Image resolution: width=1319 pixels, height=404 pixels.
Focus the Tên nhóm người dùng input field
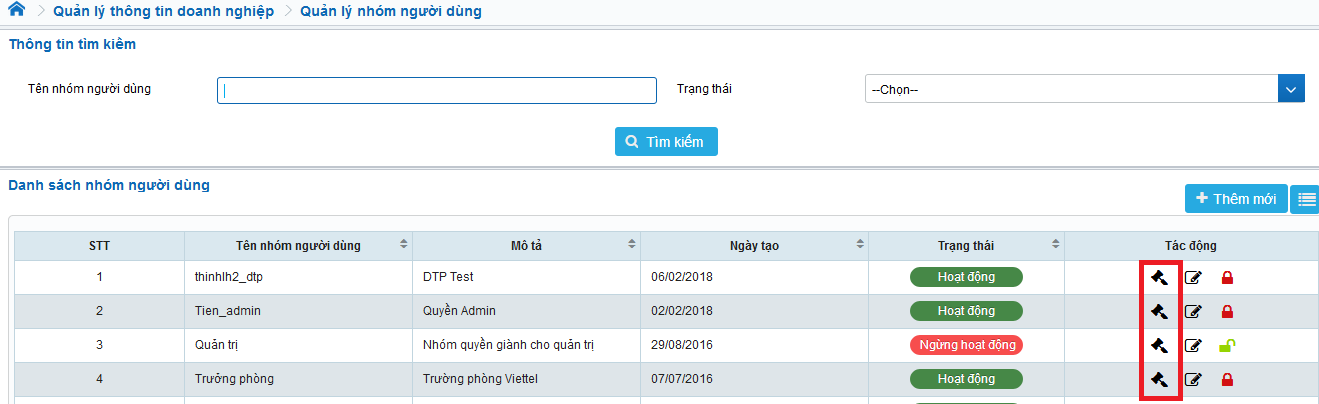point(436,90)
